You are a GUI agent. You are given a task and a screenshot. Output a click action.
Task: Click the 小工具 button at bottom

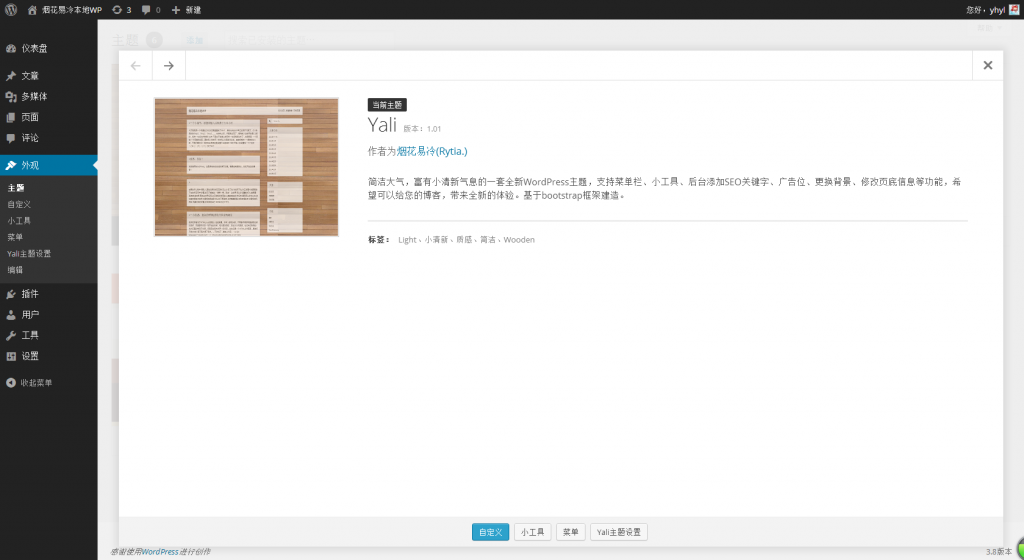532,532
